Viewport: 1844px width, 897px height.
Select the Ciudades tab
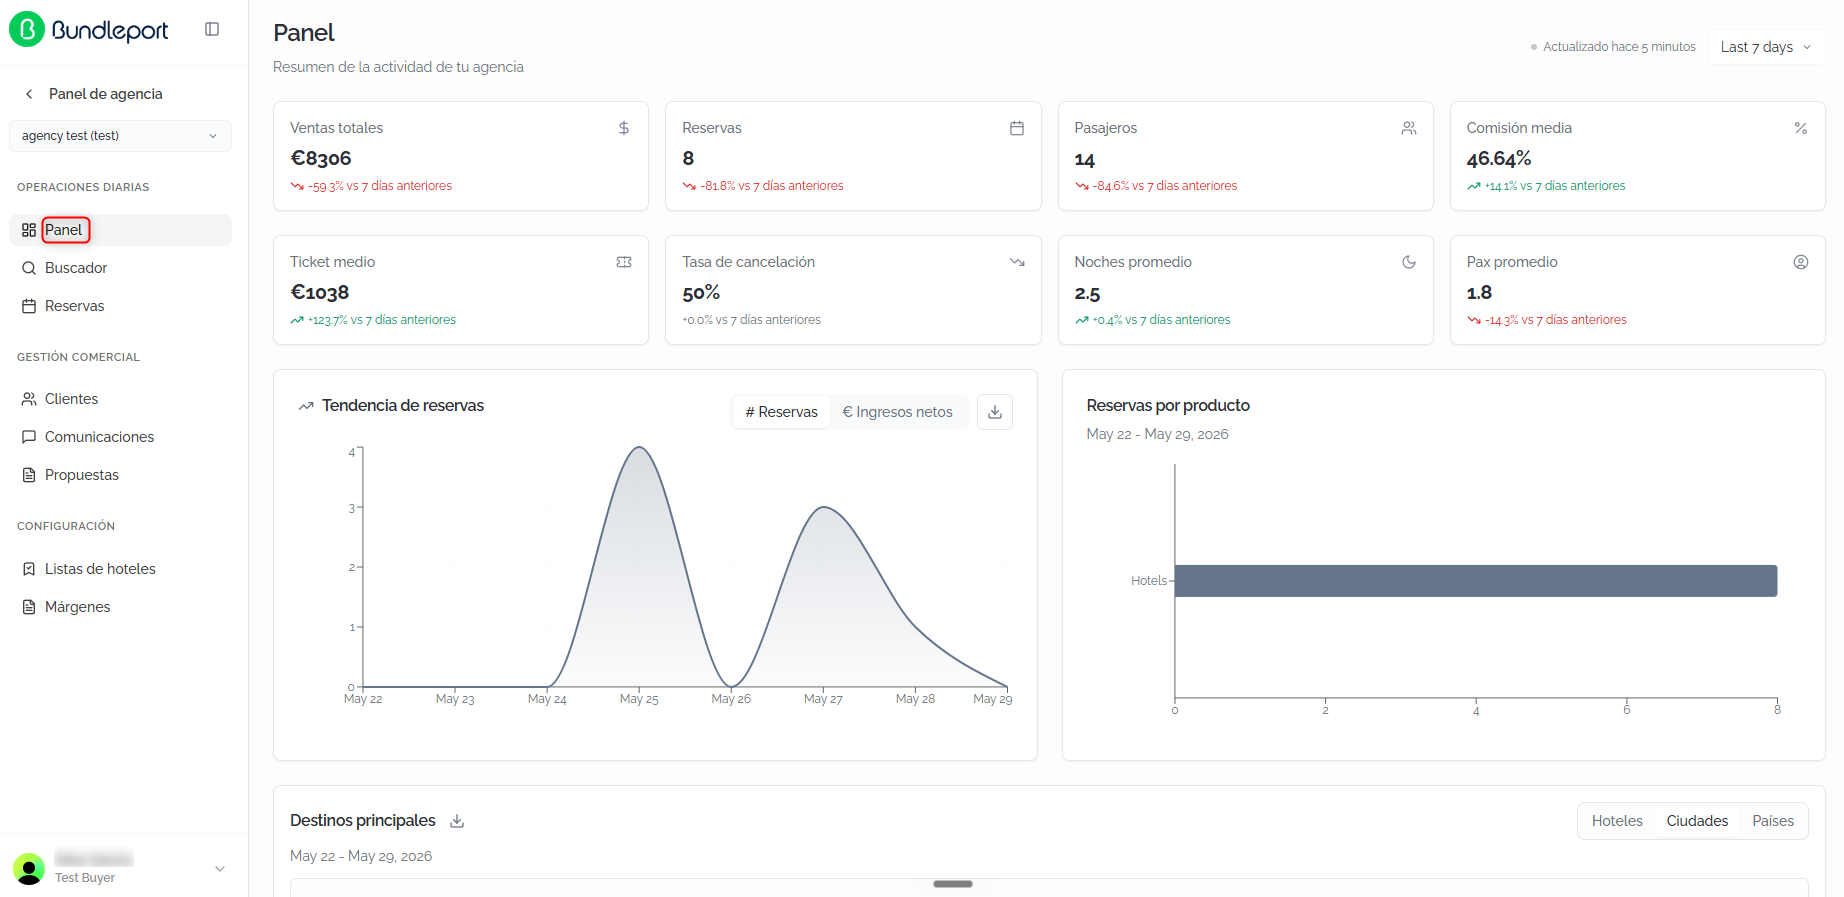[x=1697, y=821]
